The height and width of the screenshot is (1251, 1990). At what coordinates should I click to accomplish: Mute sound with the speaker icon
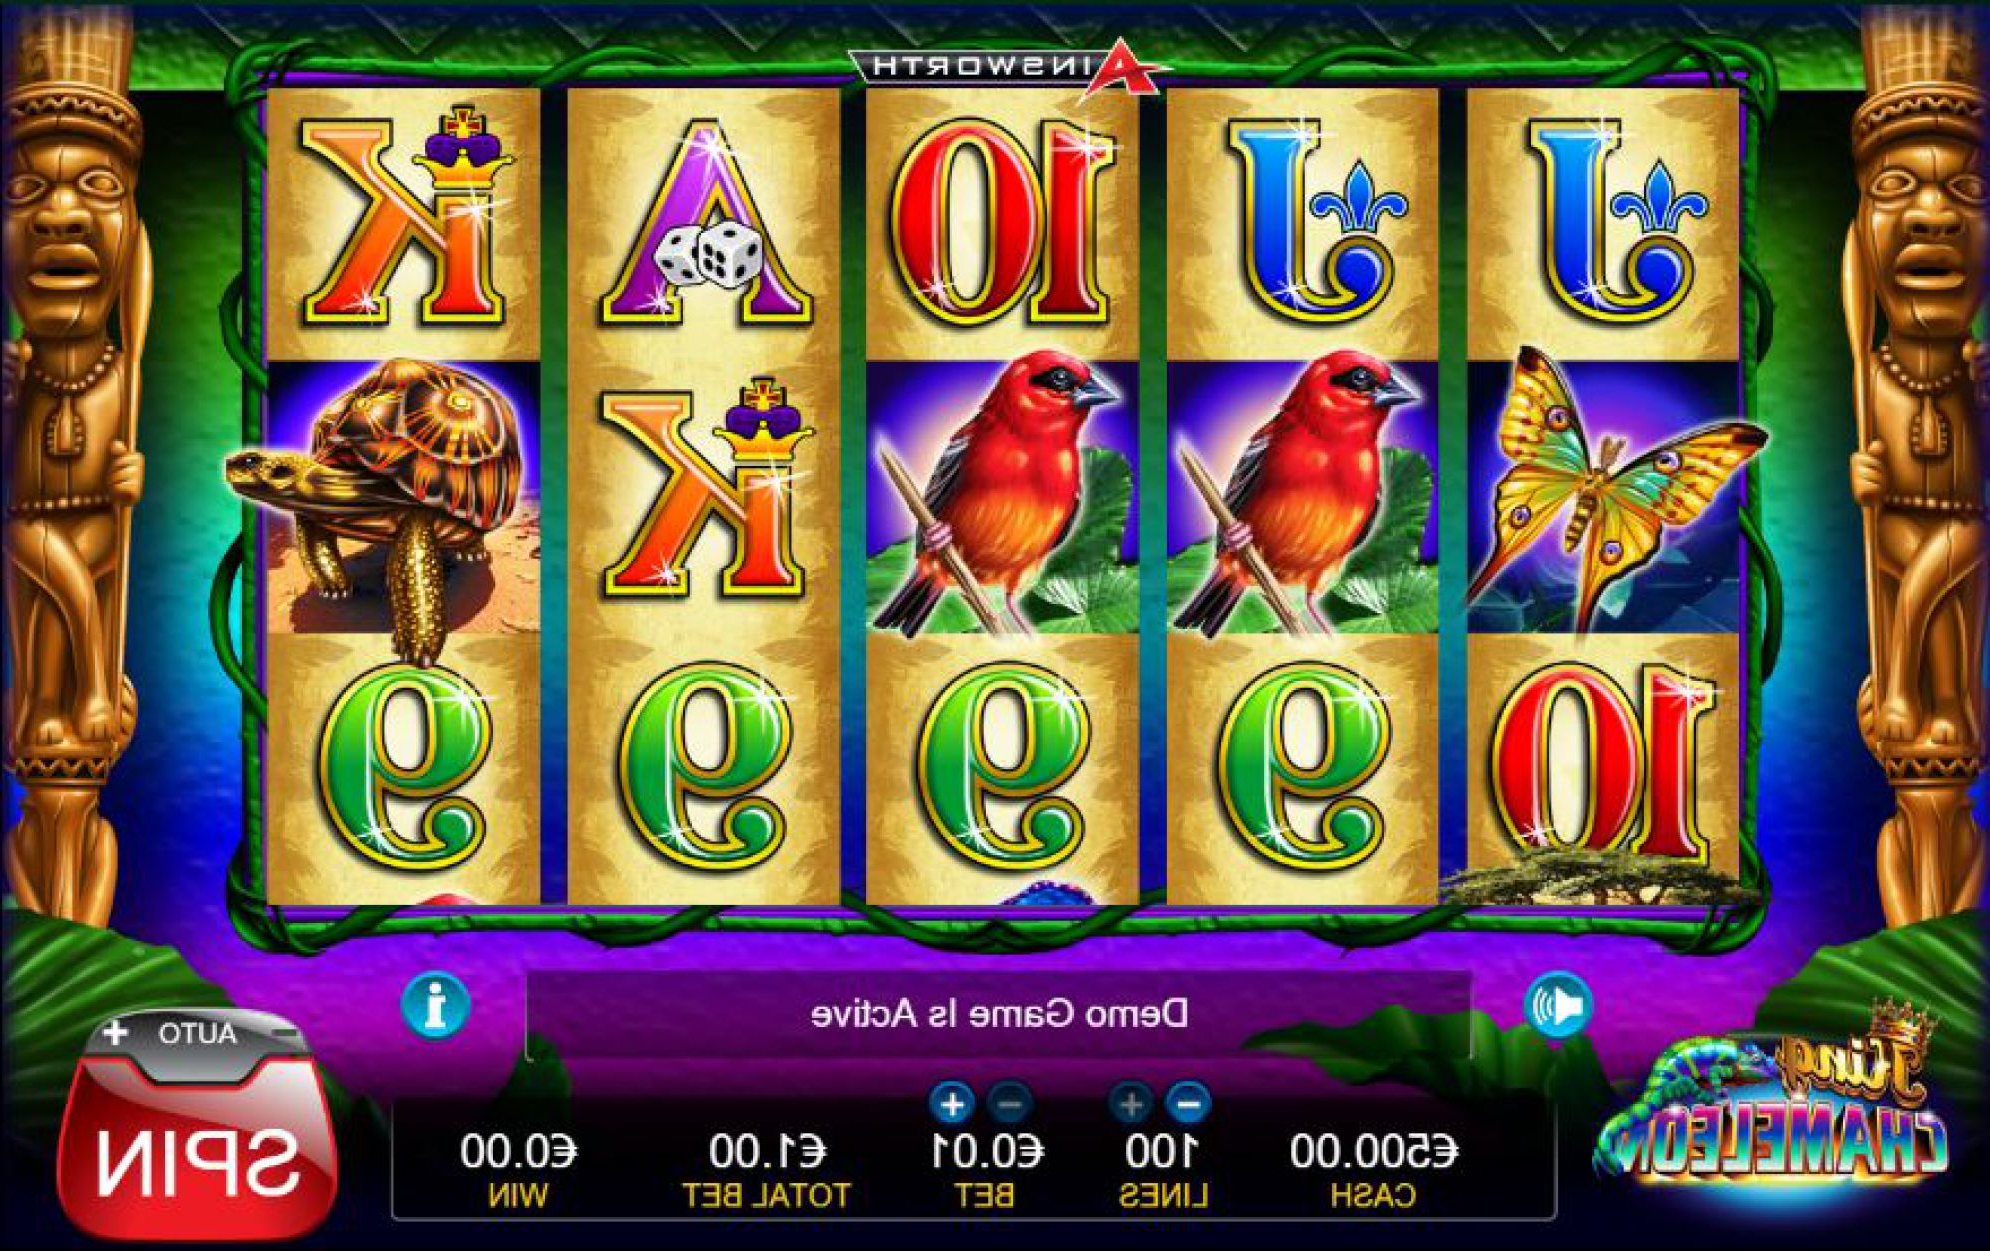[1559, 1006]
